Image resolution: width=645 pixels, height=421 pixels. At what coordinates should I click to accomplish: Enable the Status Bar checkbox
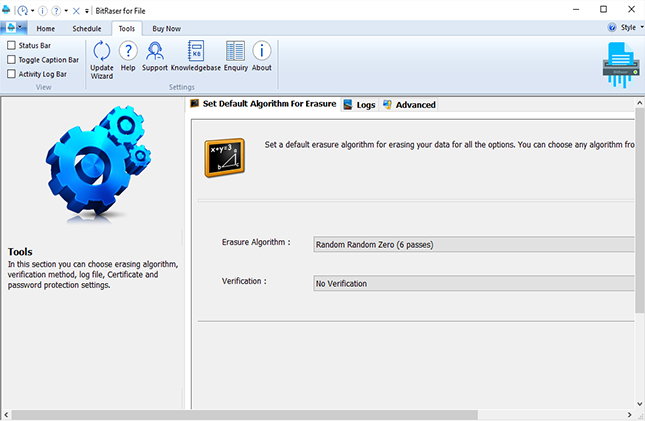12,45
